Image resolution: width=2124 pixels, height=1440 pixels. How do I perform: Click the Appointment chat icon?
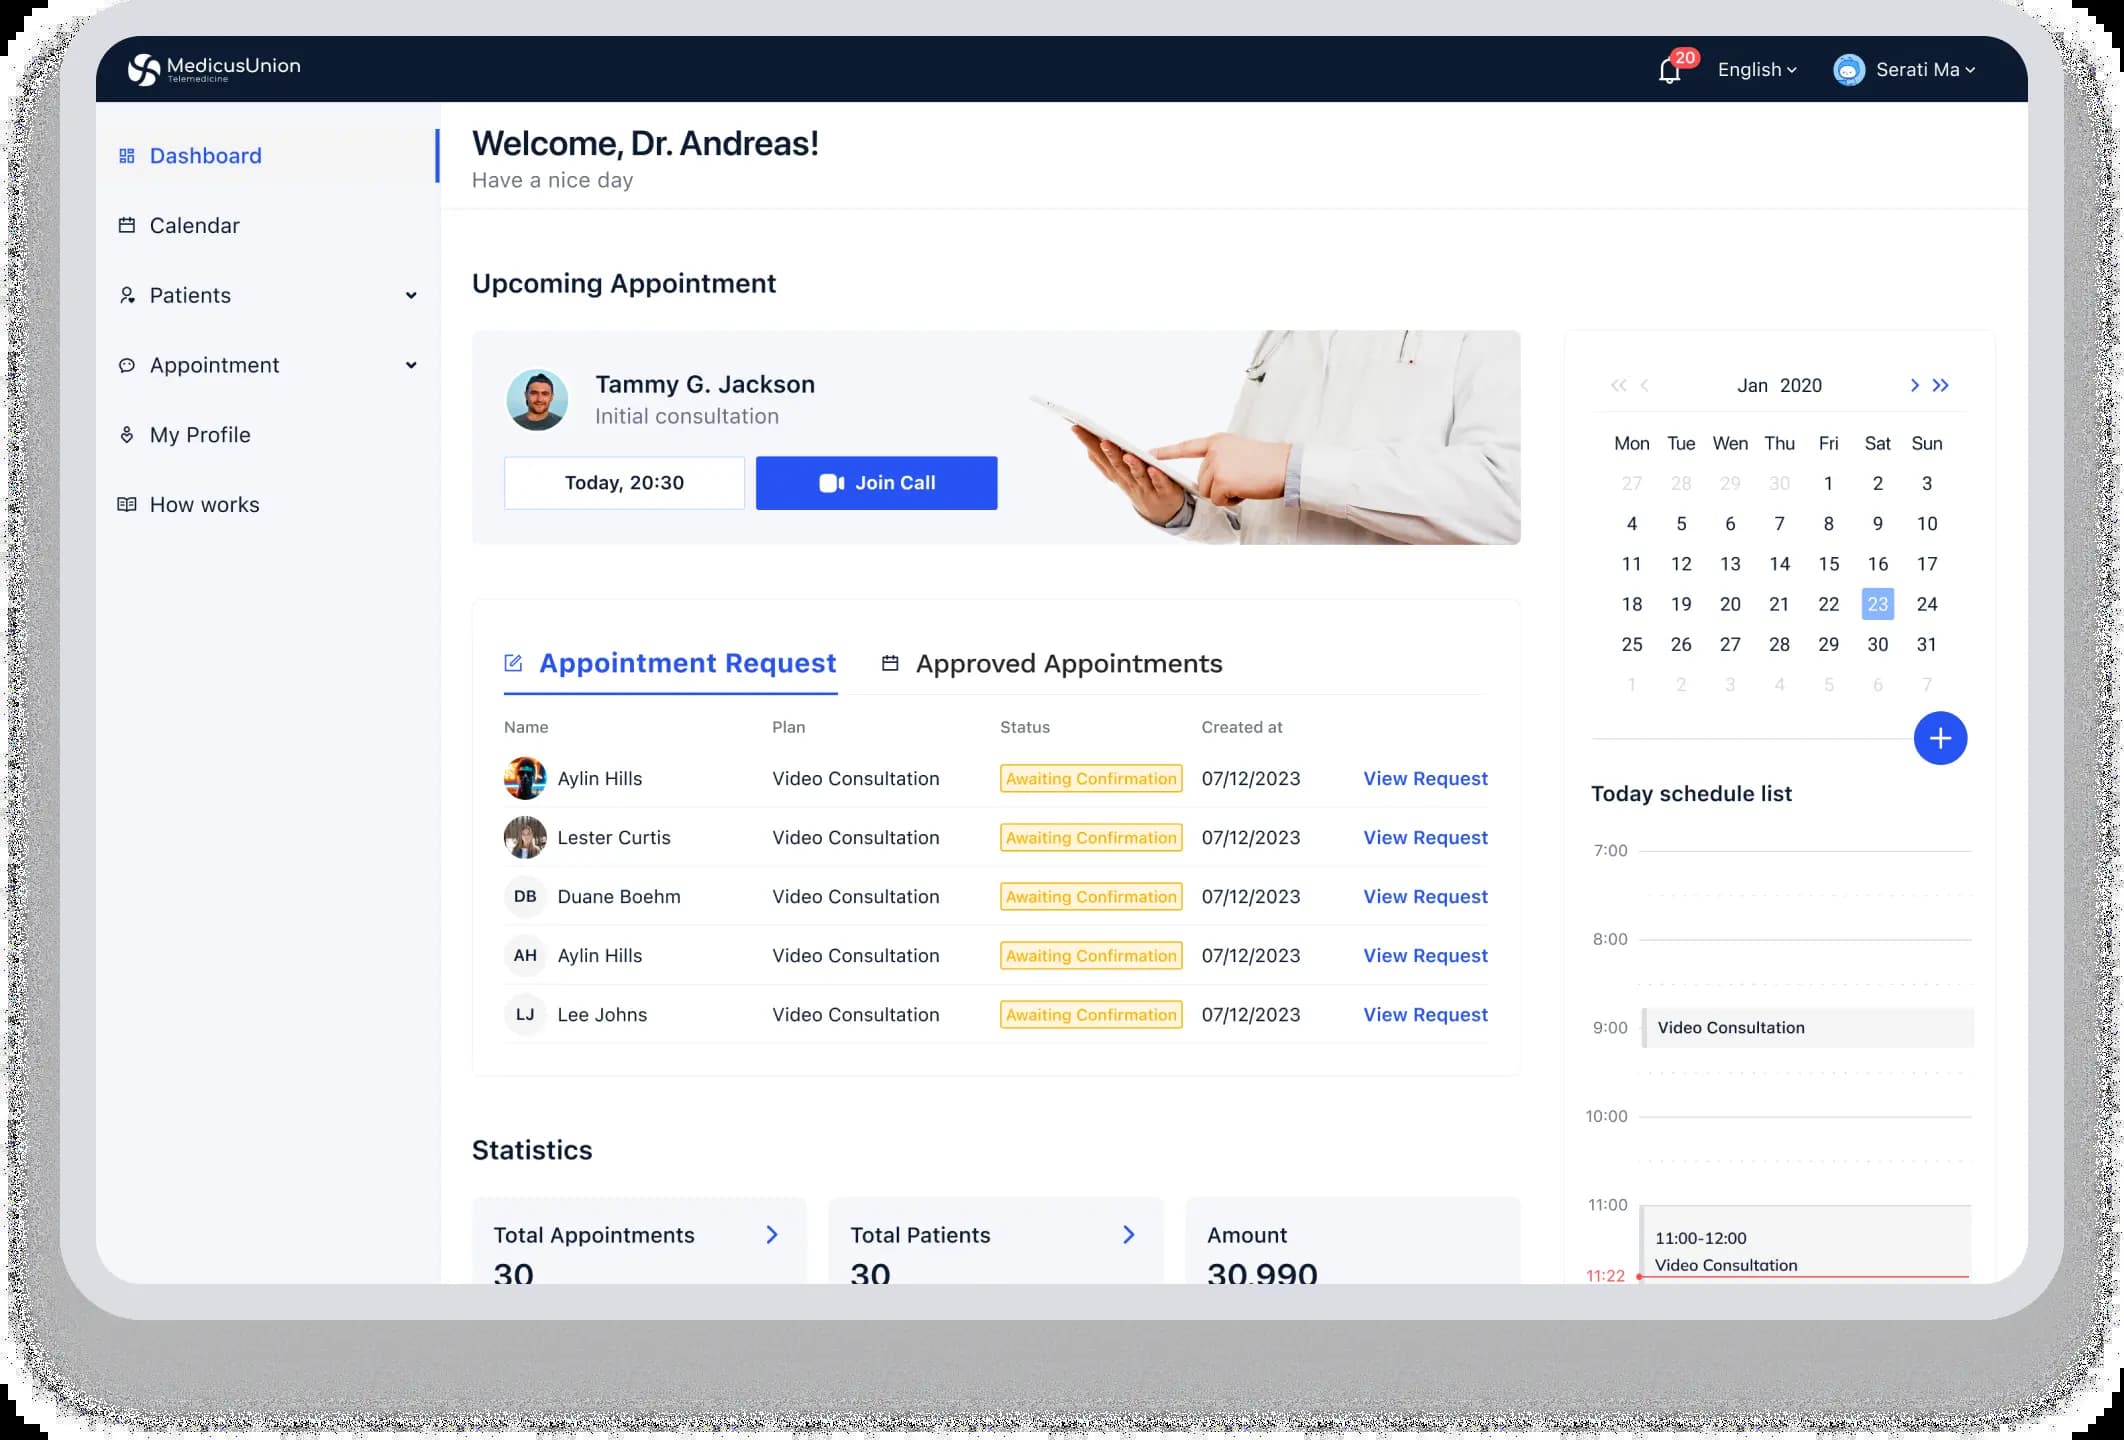(x=127, y=365)
